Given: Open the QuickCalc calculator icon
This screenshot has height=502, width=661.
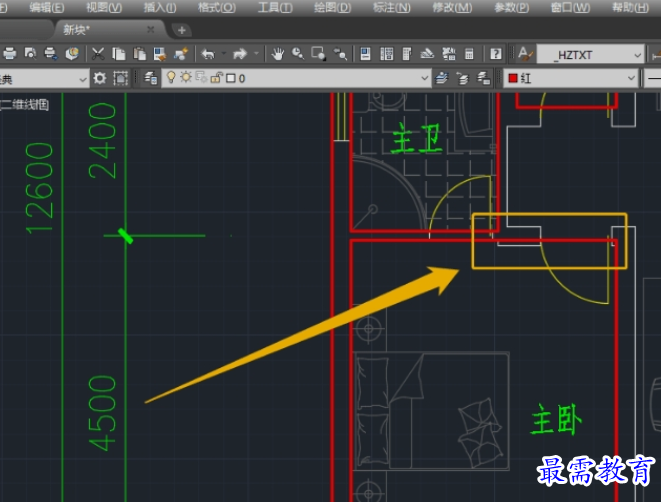Looking at the screenshot, I should (469, 54).
